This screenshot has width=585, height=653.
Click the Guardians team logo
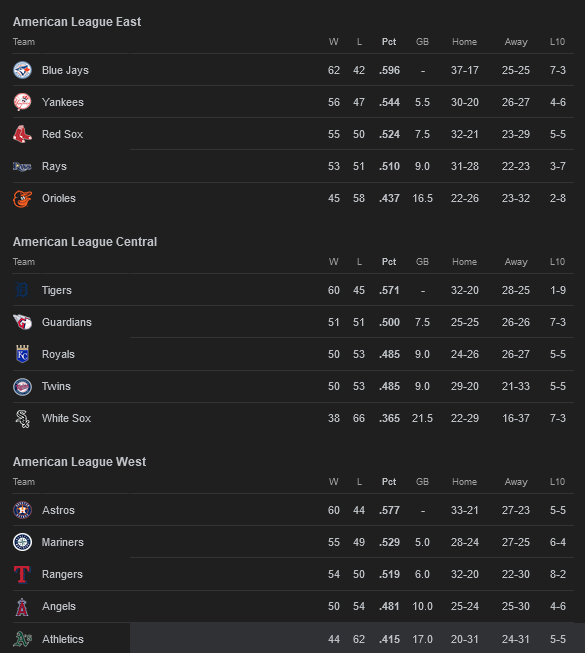tap(22, 322)
